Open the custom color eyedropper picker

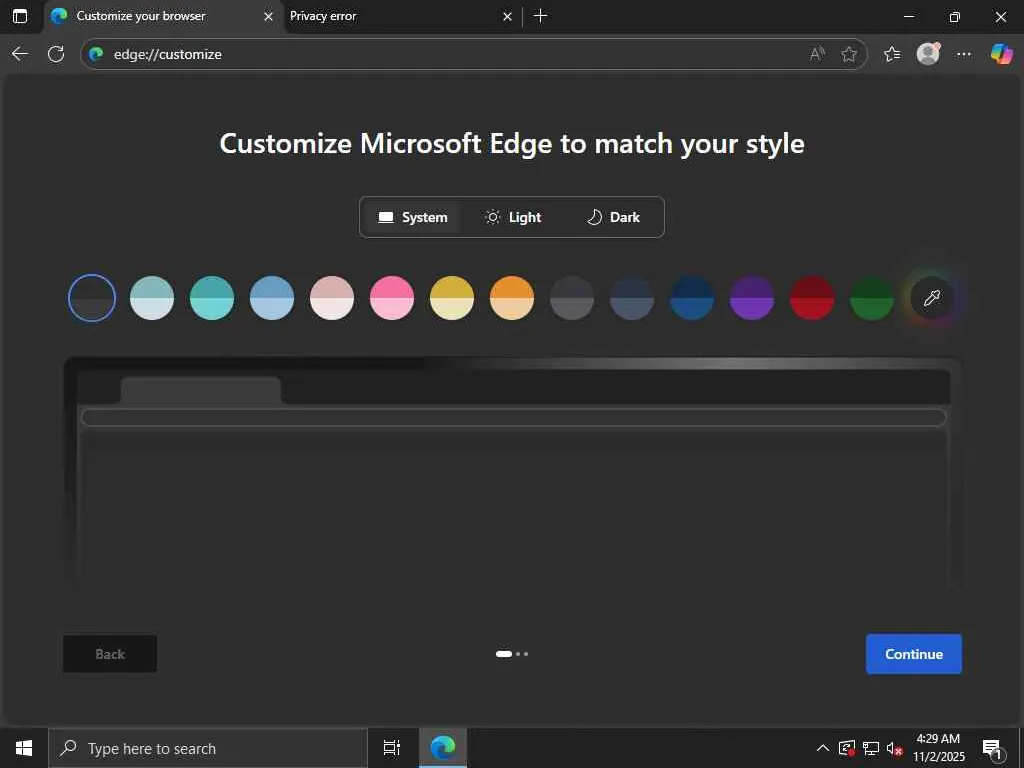coord(933,298)
